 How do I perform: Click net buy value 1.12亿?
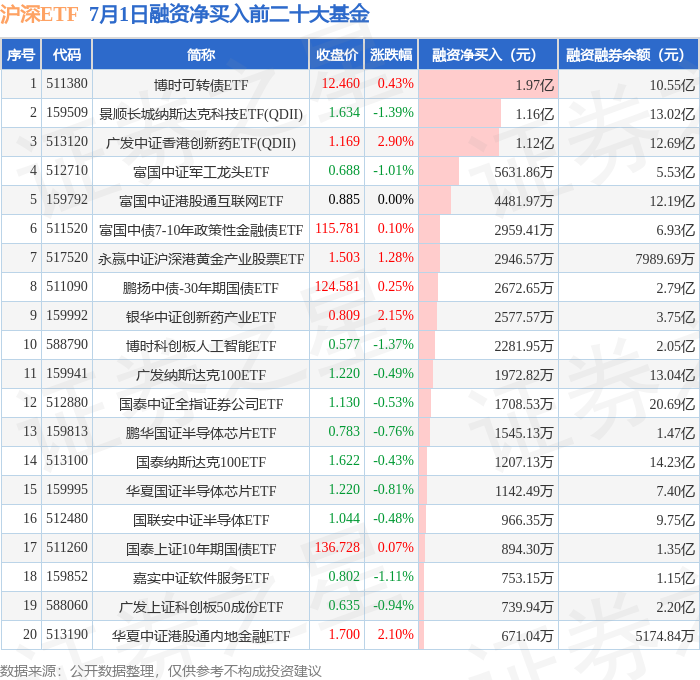(535, 143)
